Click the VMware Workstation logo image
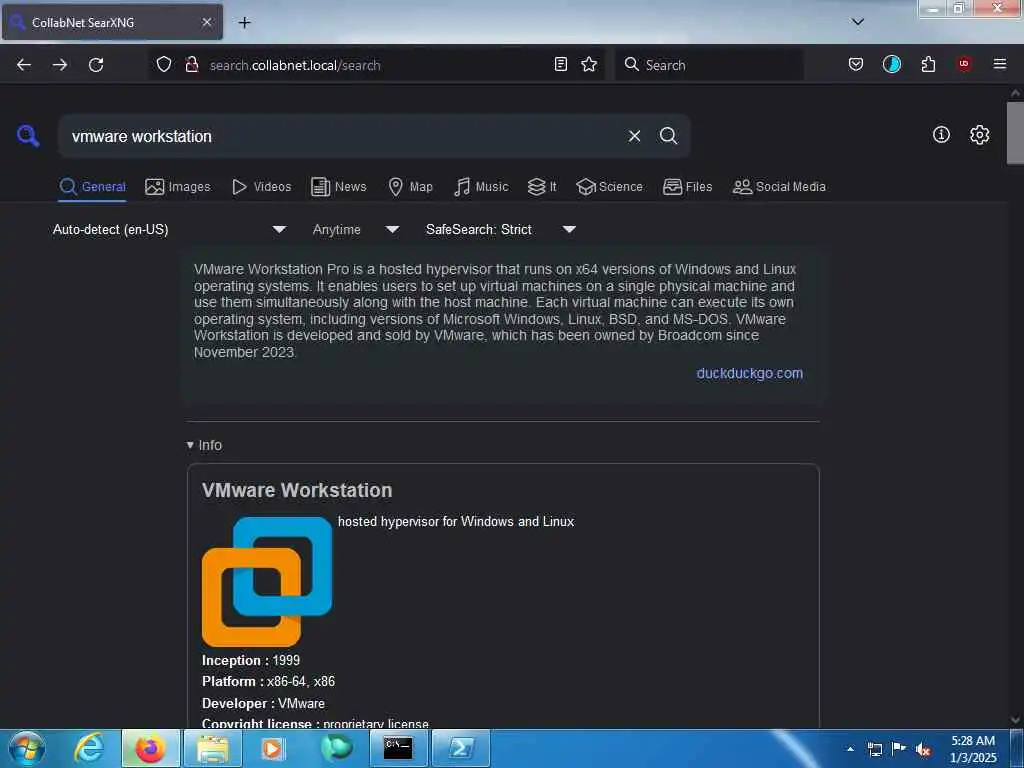 pos(267,581)
